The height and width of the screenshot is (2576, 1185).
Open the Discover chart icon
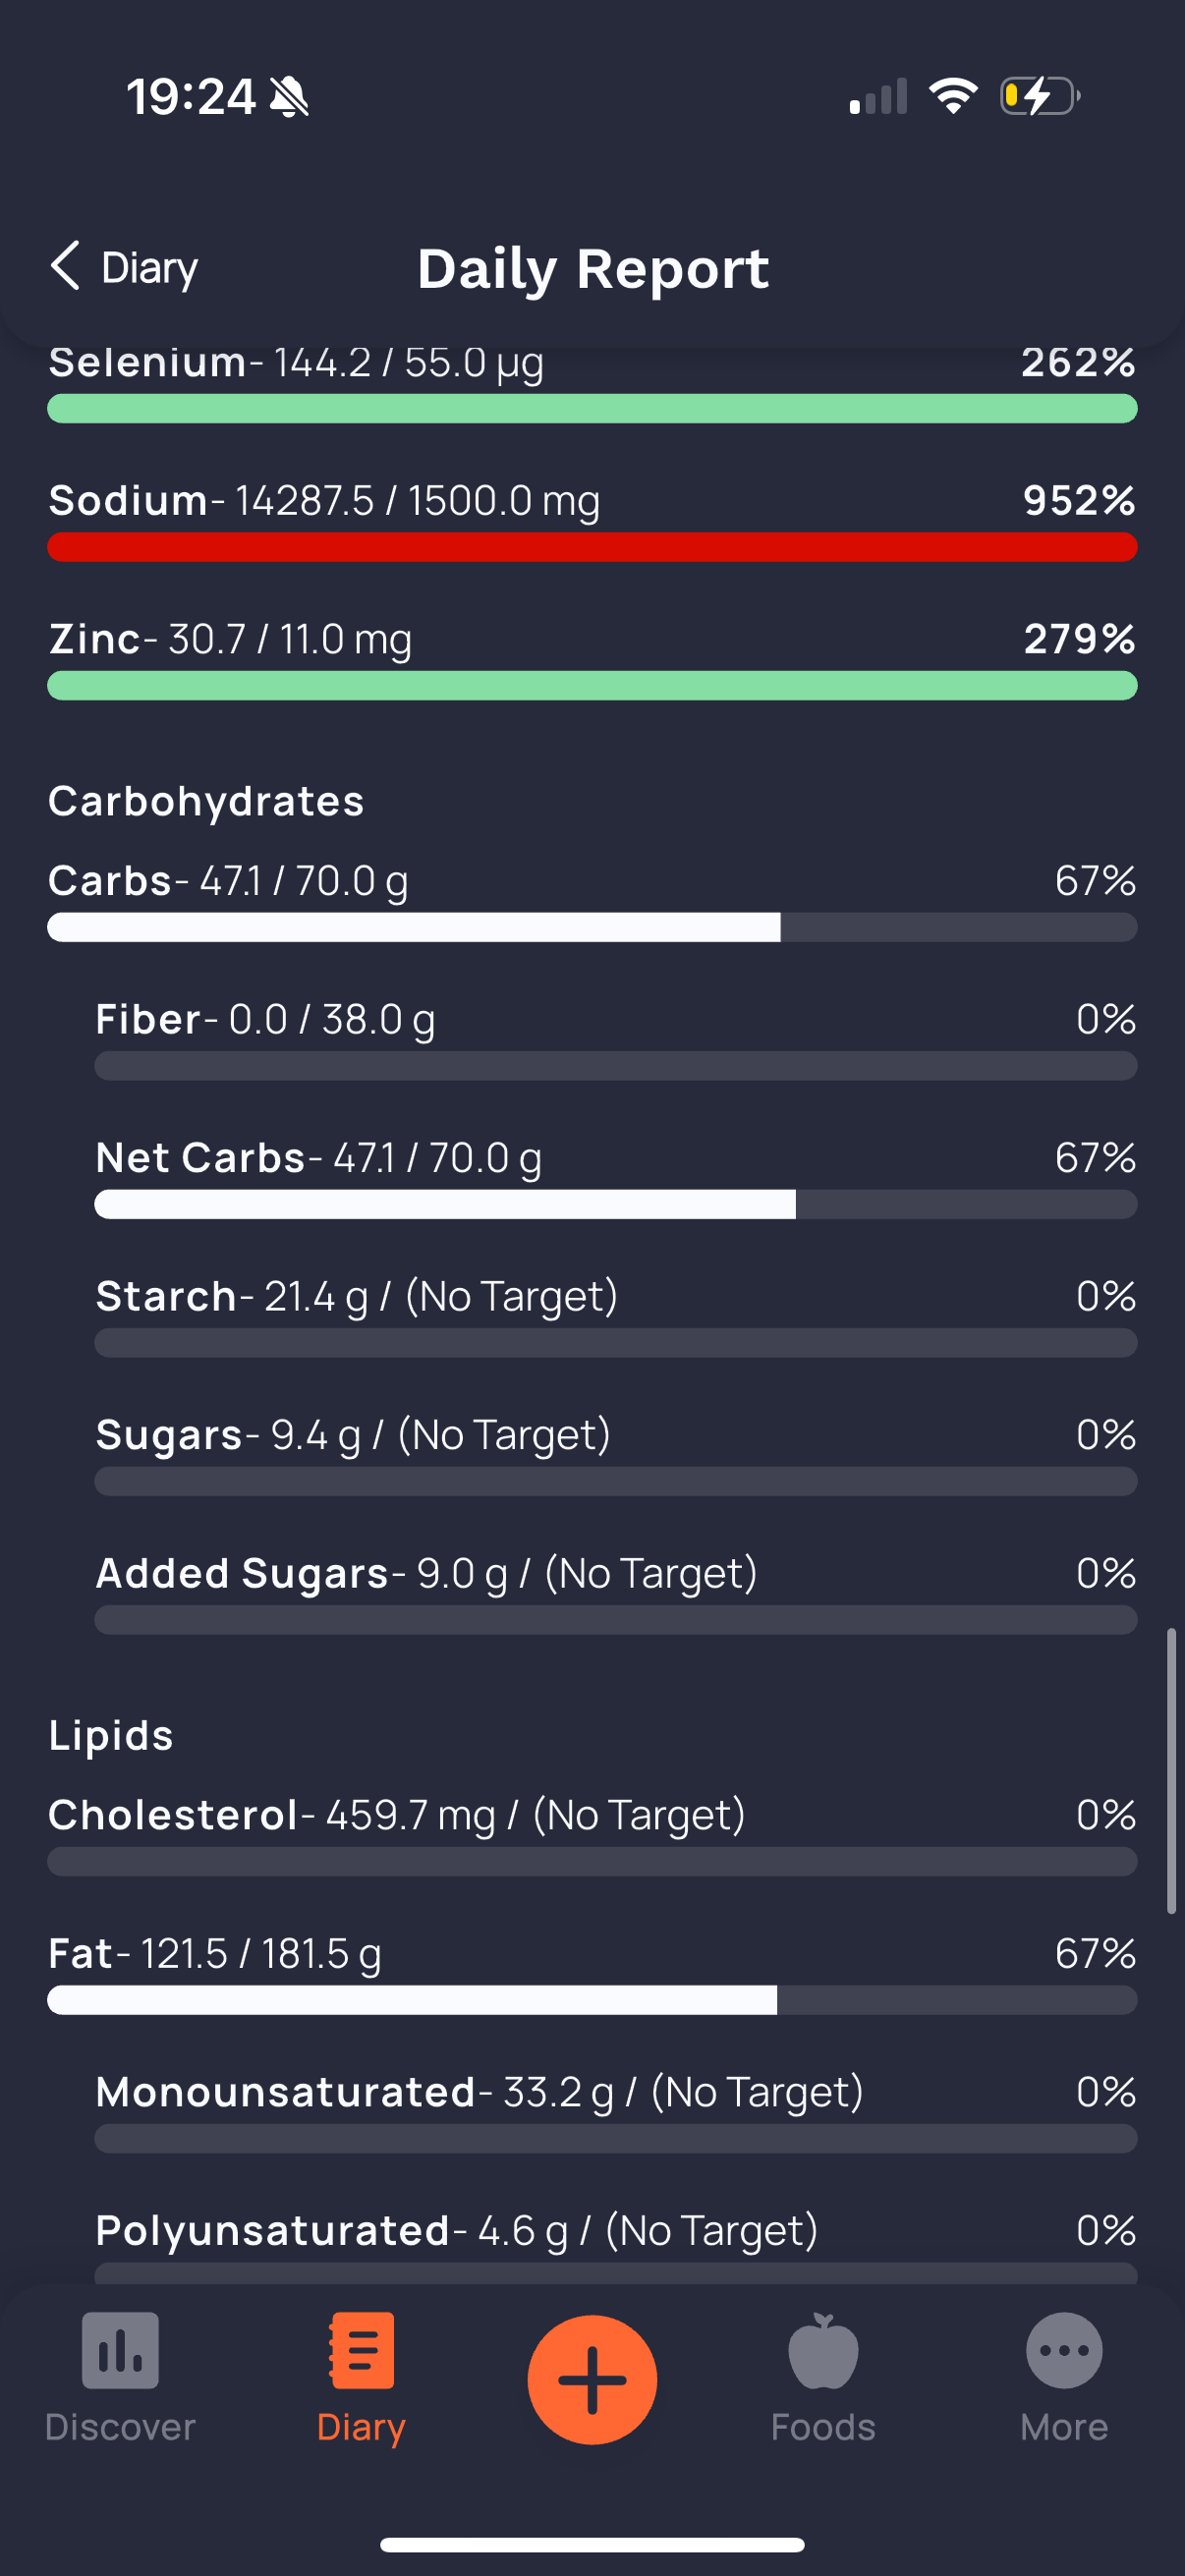pos(120,2350)
